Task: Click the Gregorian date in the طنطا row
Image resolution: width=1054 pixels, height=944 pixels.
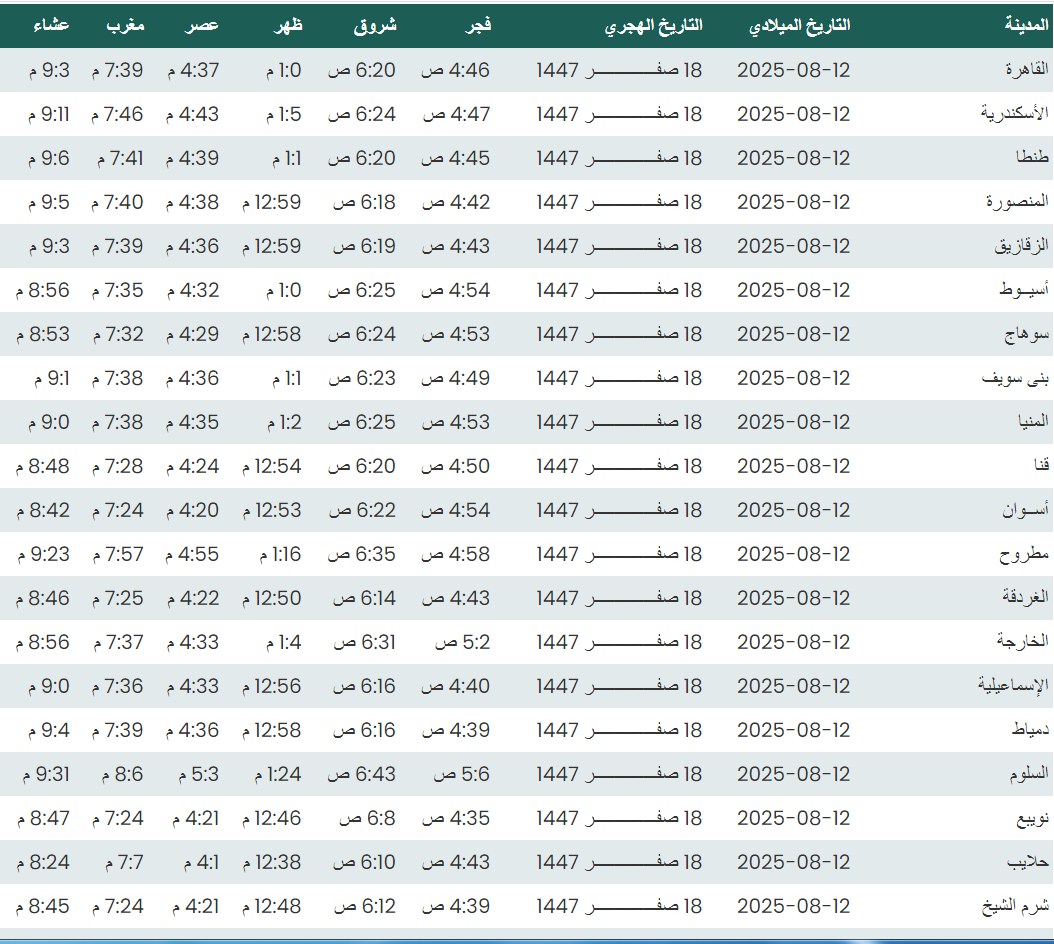Action: [x=793, y=158]
